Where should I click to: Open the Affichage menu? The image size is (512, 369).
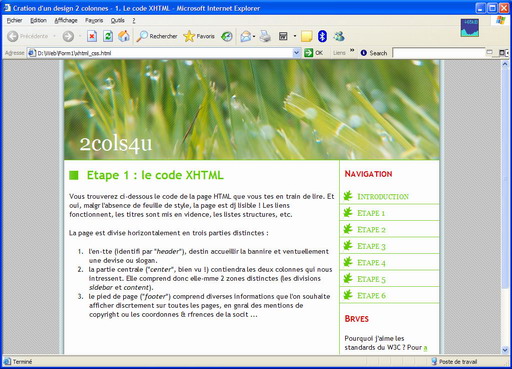pyautogui.click(x=66, y=20)
